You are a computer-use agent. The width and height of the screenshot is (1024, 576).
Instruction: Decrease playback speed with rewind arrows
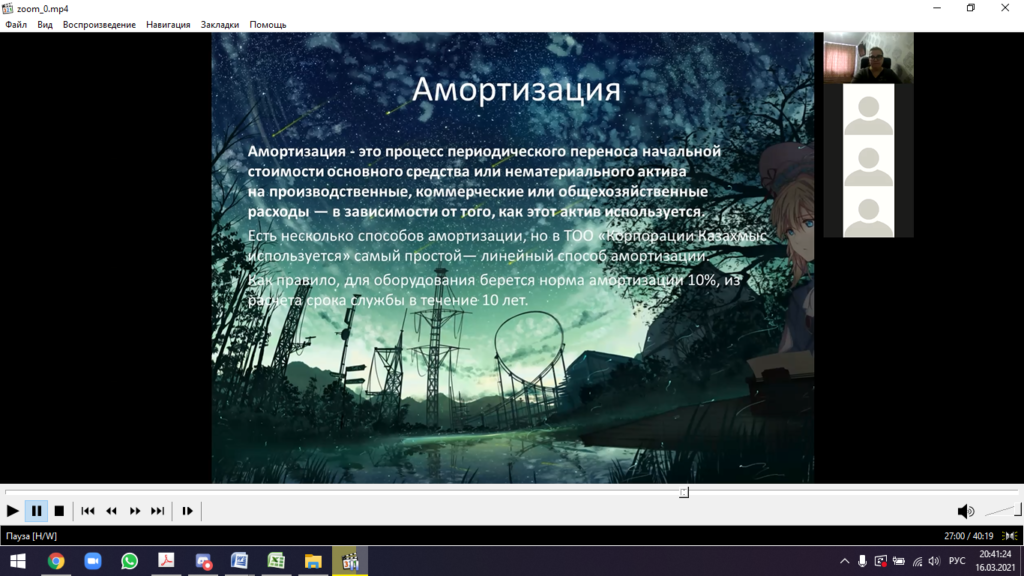pos(112,511)
